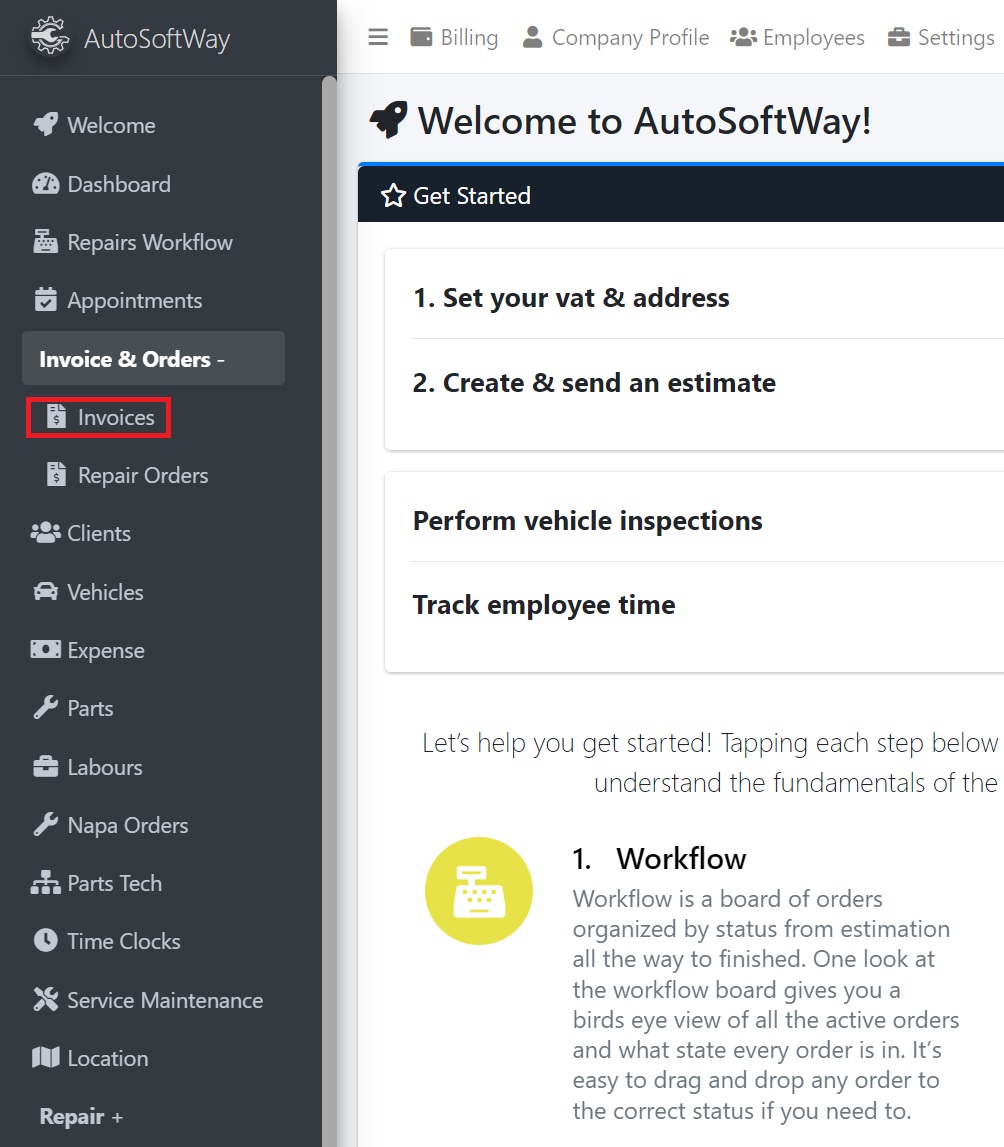Open the Dashboard from the sidebar

(x=119, y=184)
